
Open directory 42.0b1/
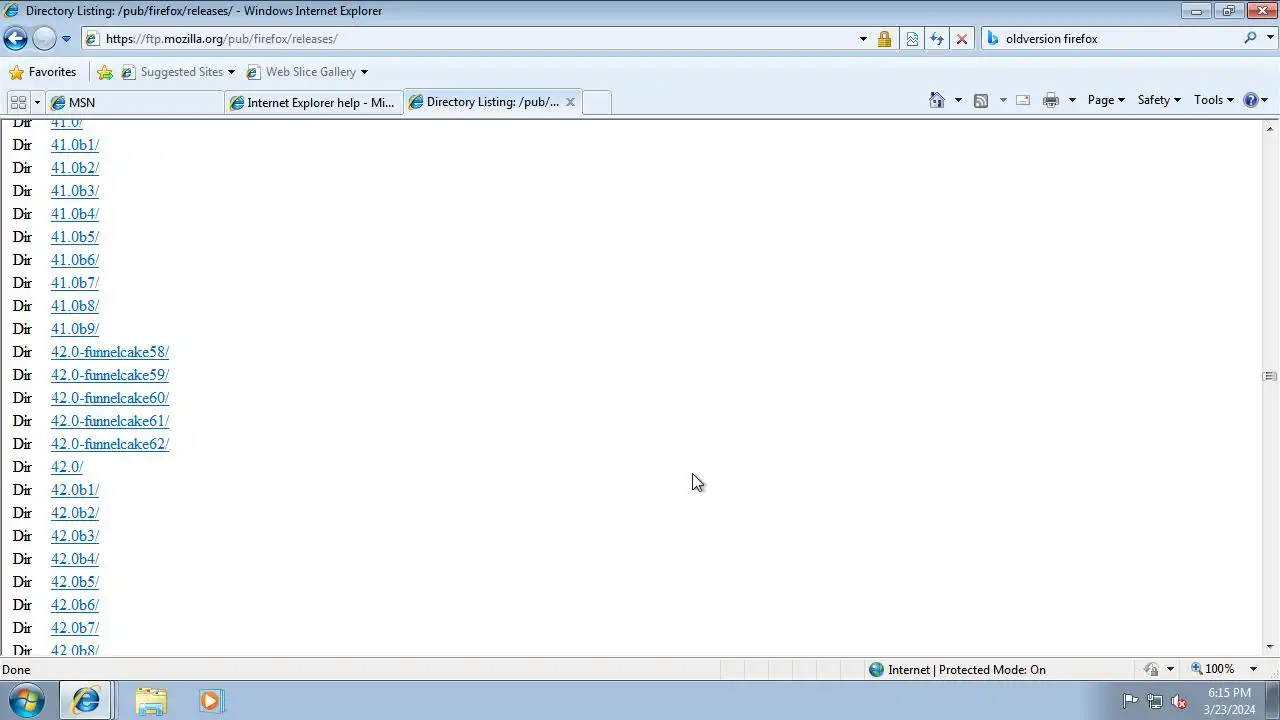[x=75, y=490]
